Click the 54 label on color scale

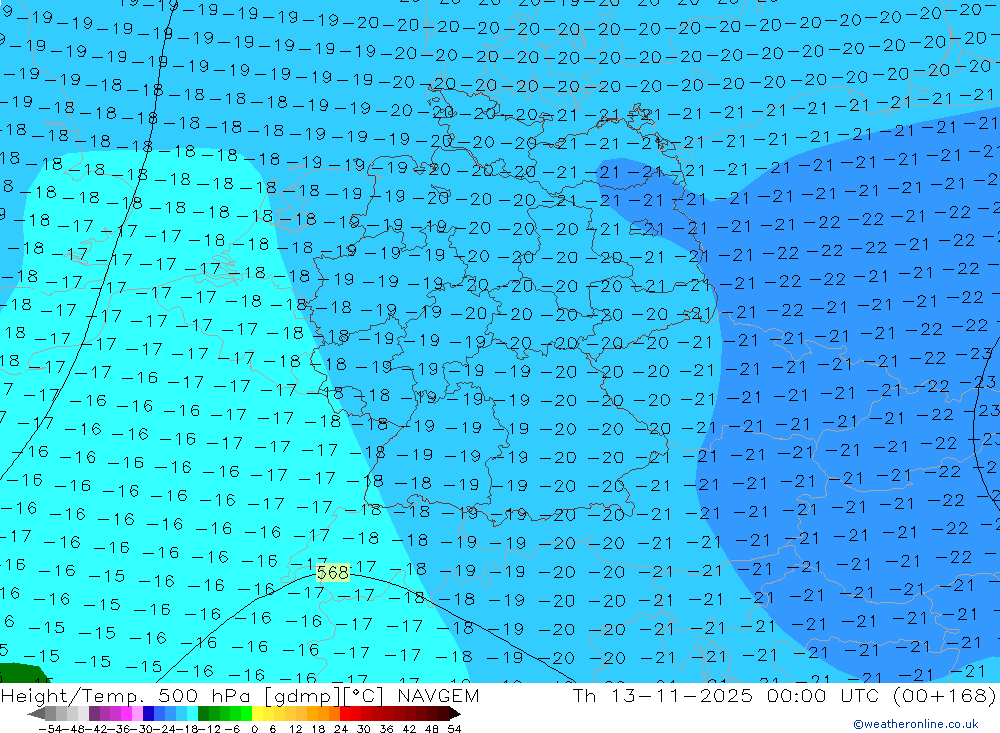click(454, 729)
